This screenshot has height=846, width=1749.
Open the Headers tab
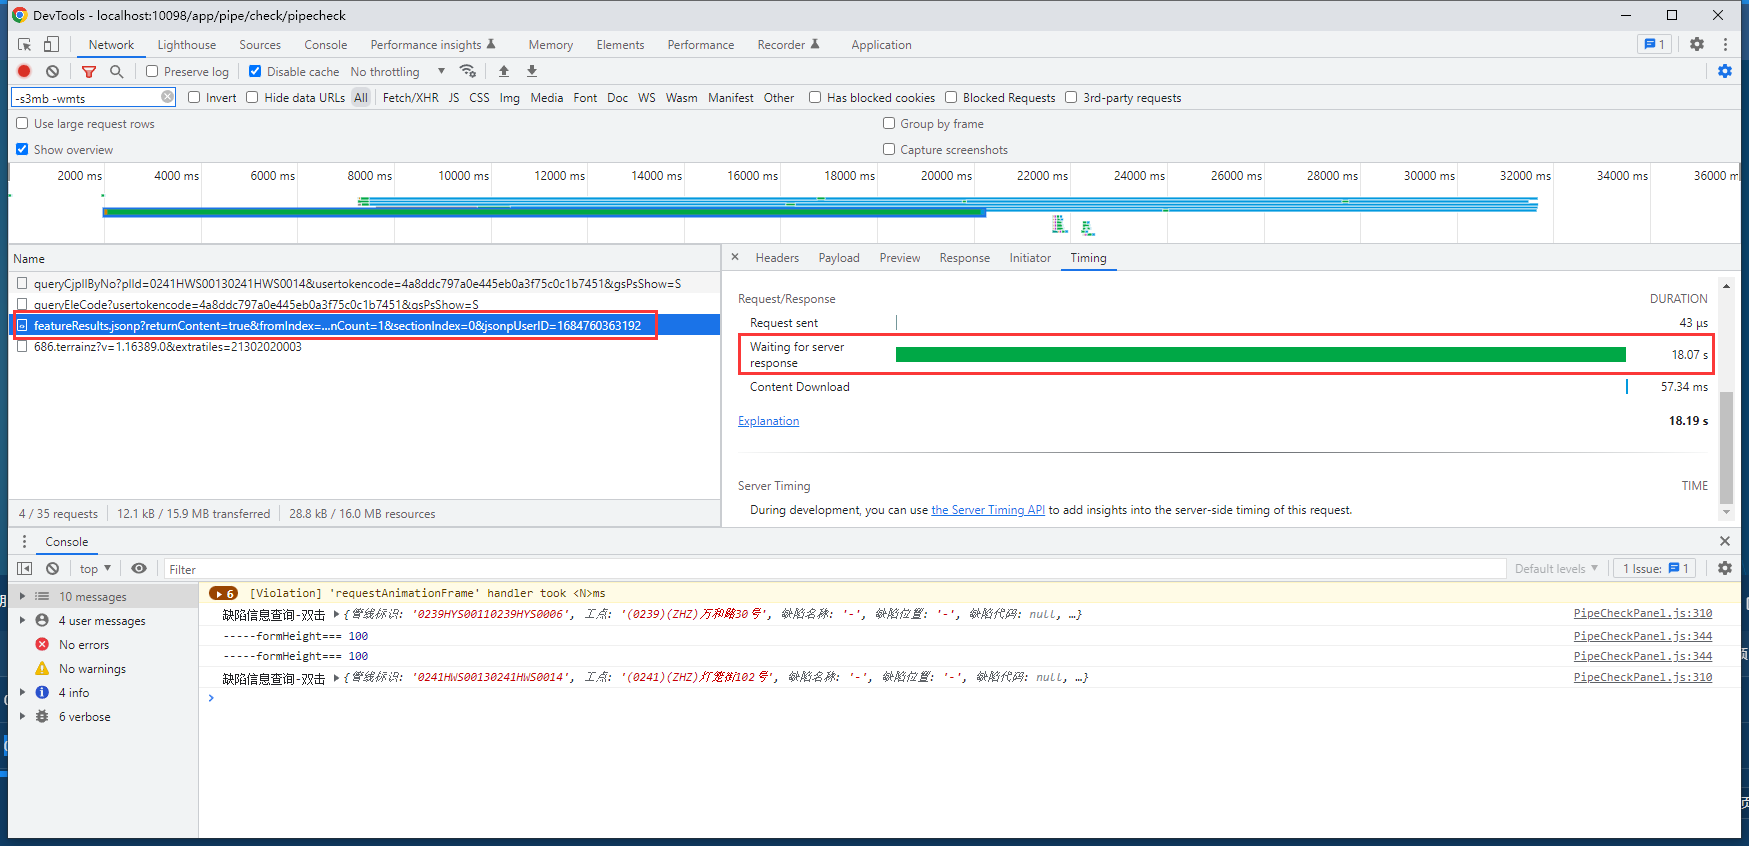click(777, 257)
